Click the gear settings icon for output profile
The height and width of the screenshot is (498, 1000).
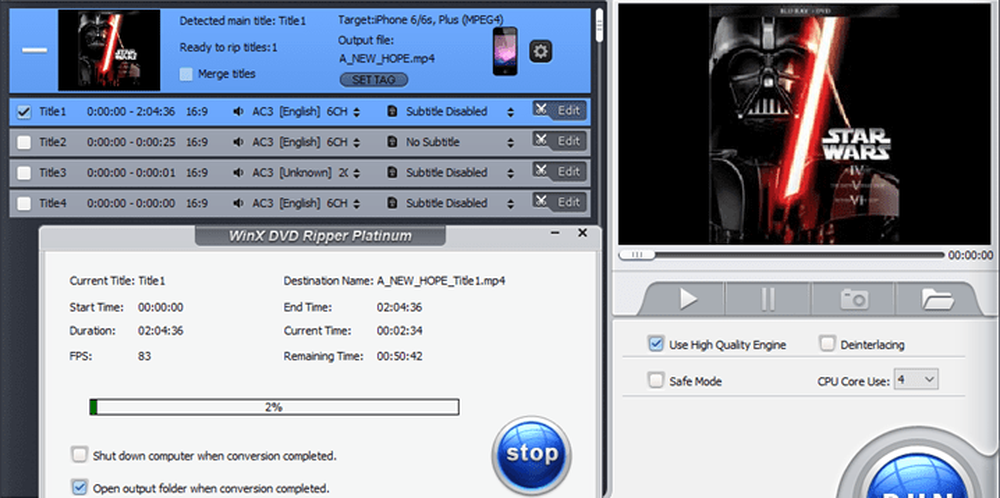coord(541,51)
